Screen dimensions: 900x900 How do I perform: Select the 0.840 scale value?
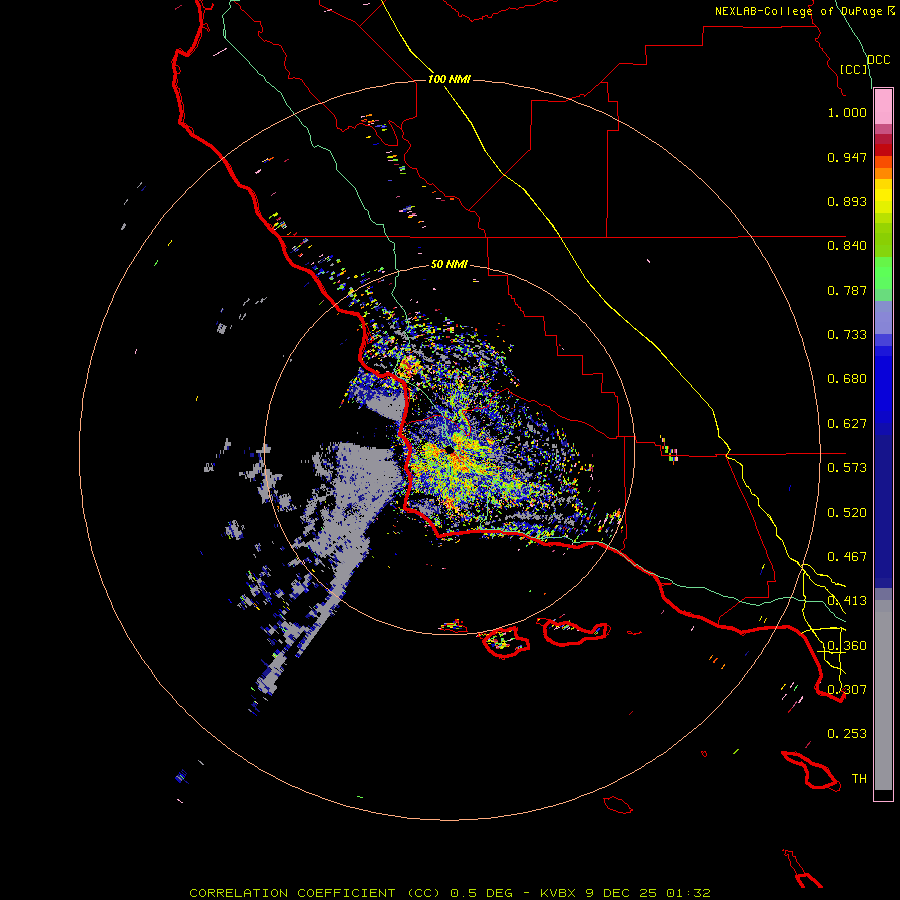[x=847, y=246]
